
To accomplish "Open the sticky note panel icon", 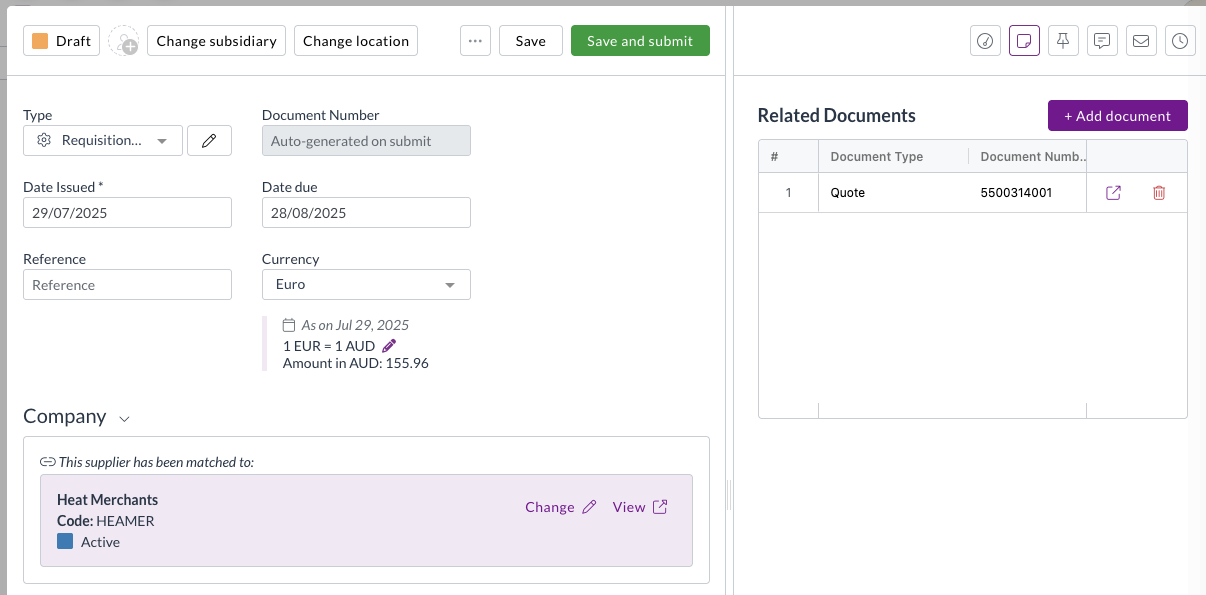I will tap(1024, 41).
